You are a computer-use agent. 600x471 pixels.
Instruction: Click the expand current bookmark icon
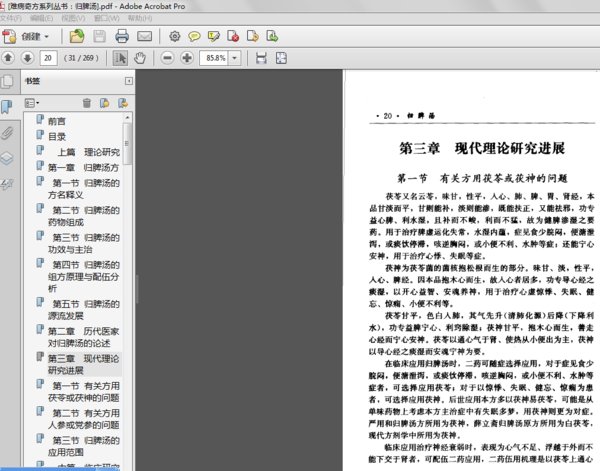point(123,103)
